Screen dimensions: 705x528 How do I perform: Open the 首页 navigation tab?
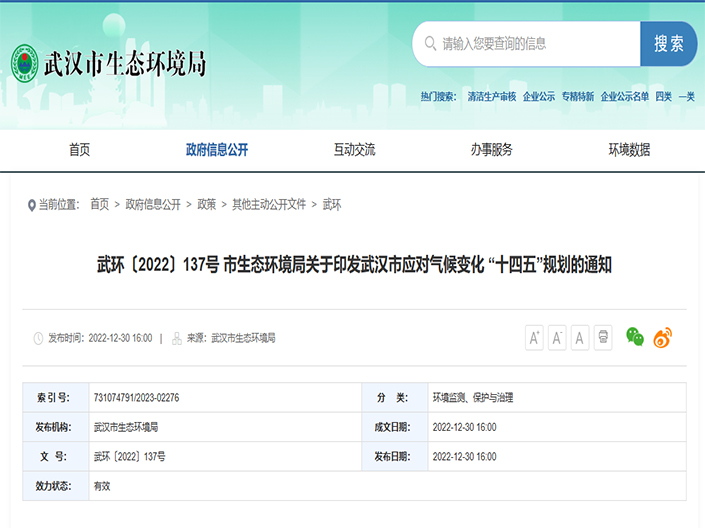[x=79, y=150]
